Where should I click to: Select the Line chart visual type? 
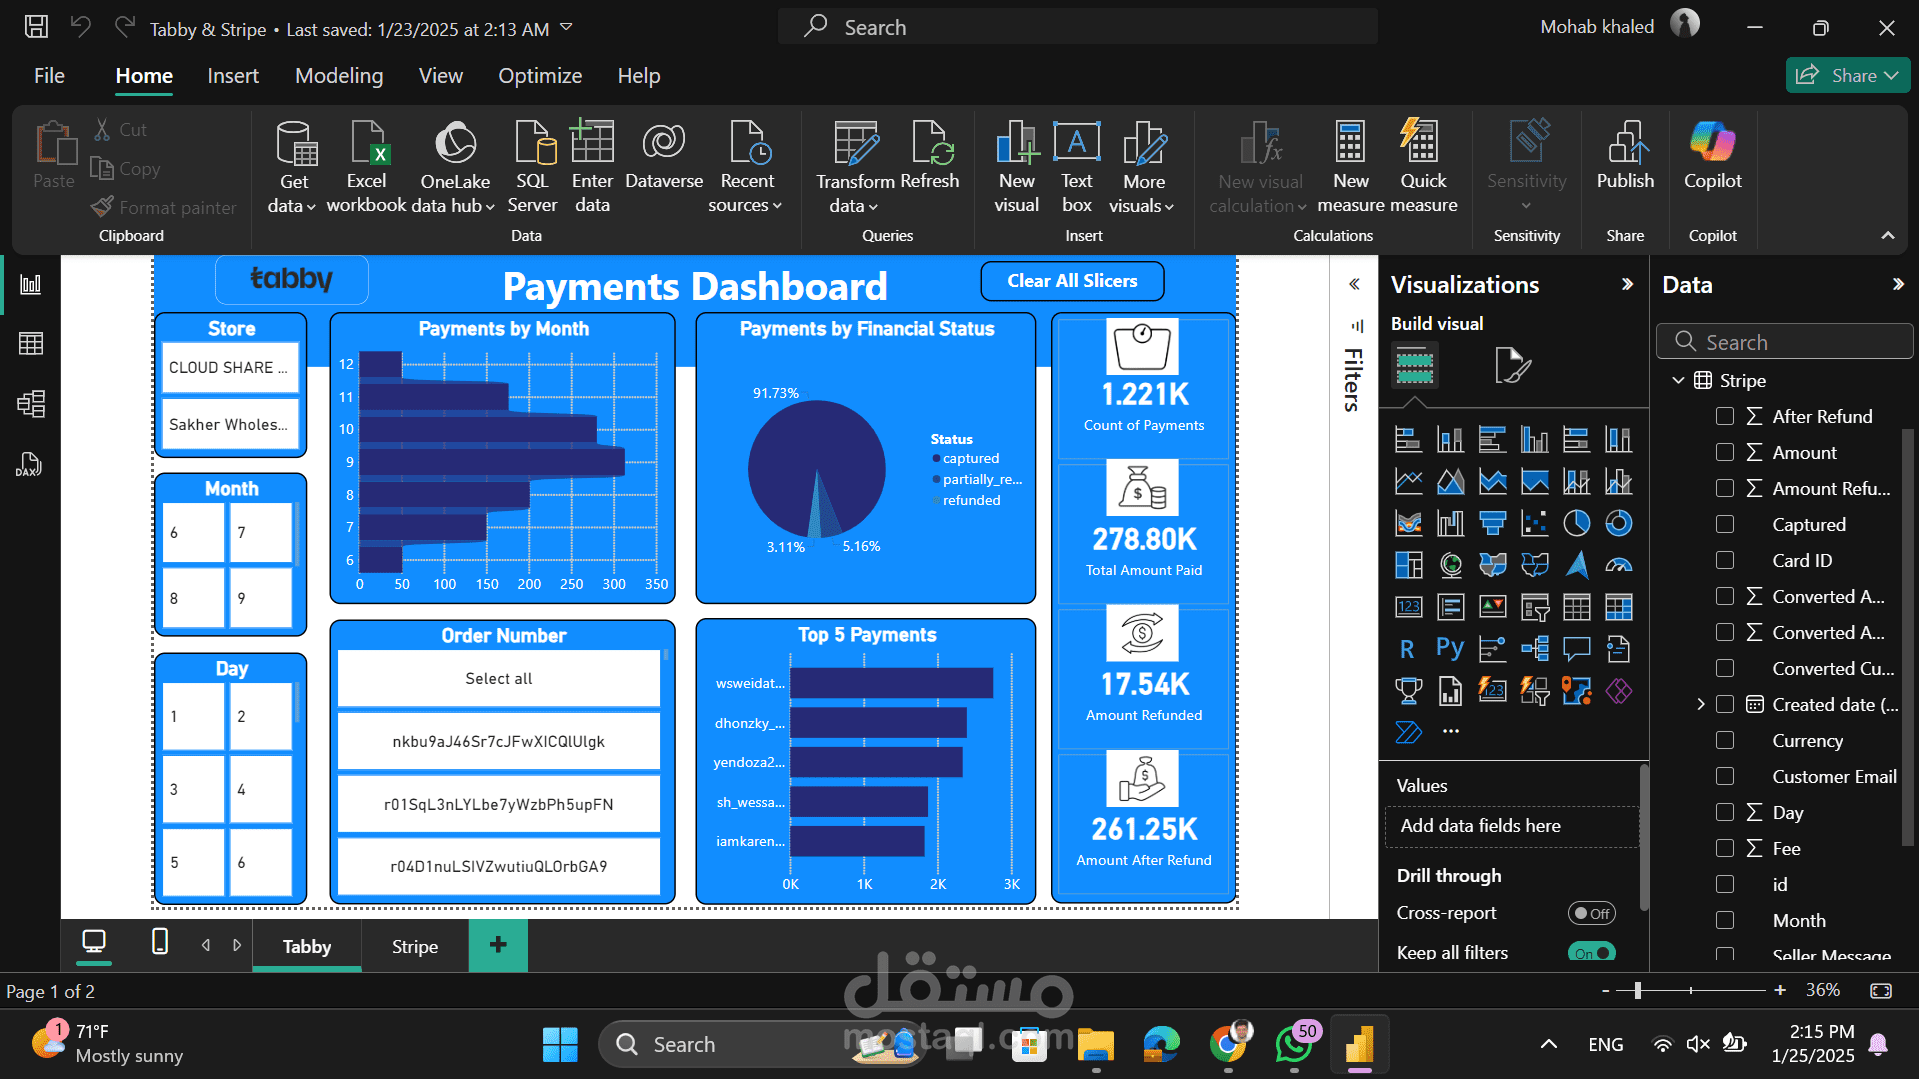click(1408, 481)
